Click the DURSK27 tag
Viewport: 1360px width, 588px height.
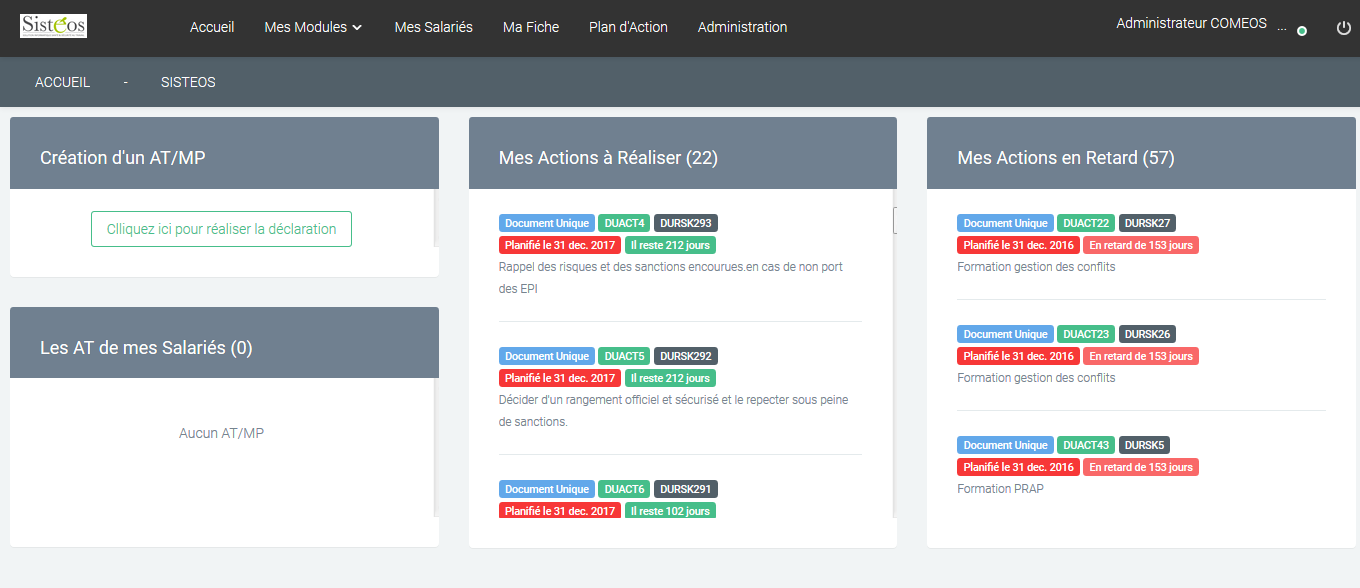1148,223
